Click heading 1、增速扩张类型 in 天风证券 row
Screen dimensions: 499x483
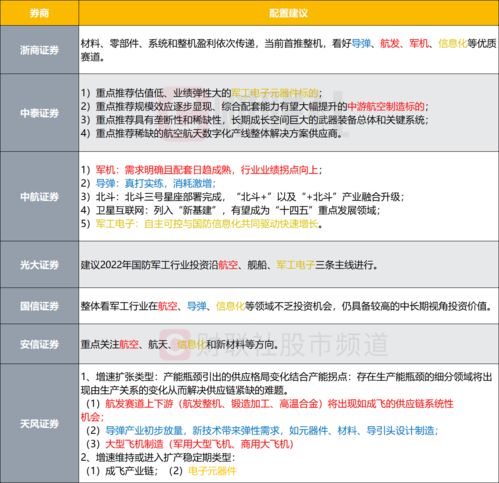pyautogui.click(x=117, y=377)
